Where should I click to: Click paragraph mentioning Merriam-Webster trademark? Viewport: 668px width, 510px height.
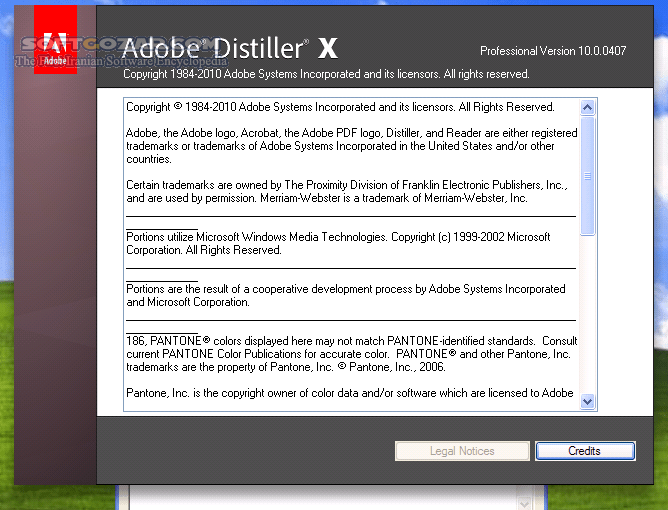pyautogui.click(x=347, y=191)
